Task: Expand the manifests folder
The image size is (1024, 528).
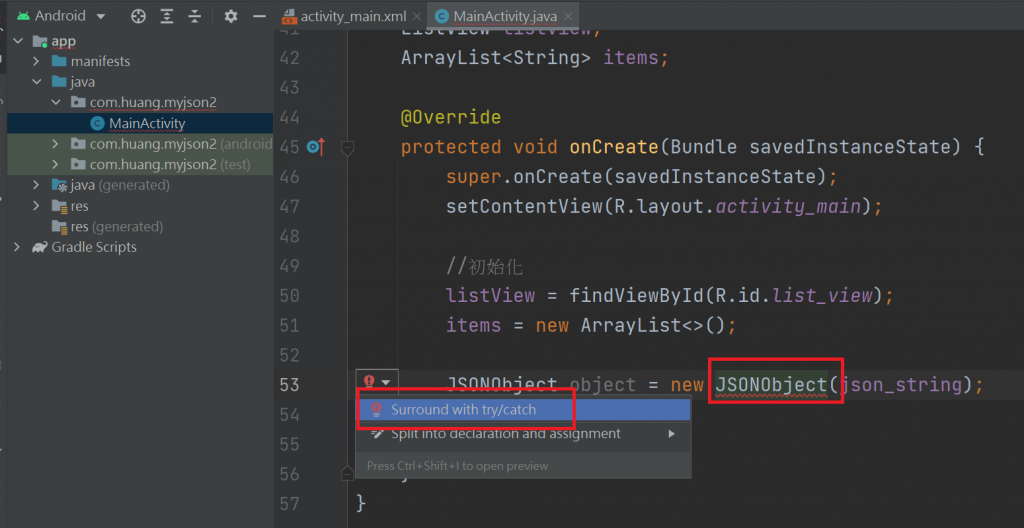Action: point(37,61)
